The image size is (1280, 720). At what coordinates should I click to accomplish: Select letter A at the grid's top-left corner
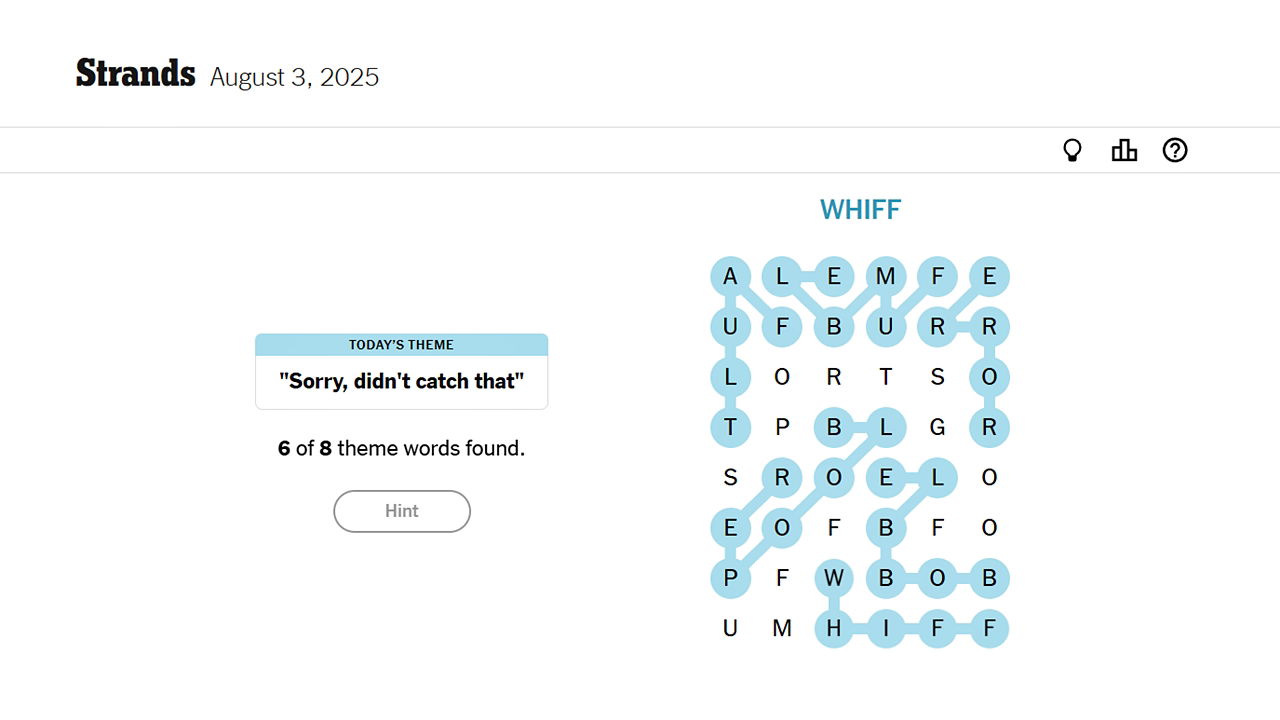[x=730, y=276]
